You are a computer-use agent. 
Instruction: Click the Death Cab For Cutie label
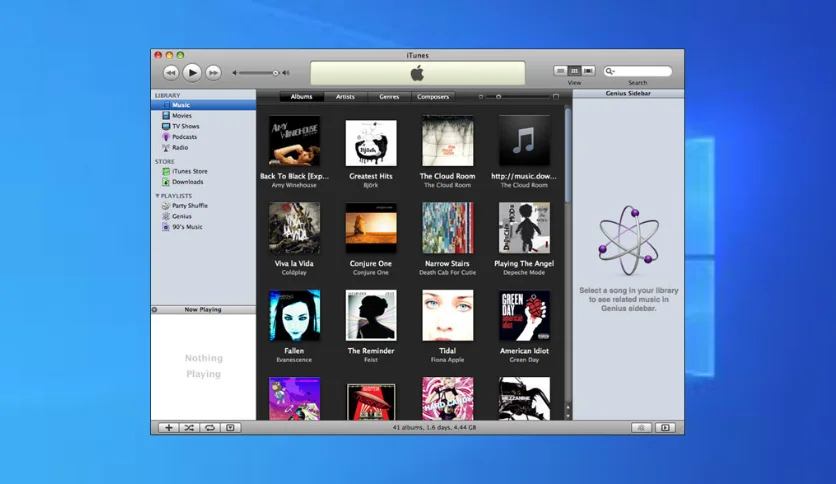[447, 273]
